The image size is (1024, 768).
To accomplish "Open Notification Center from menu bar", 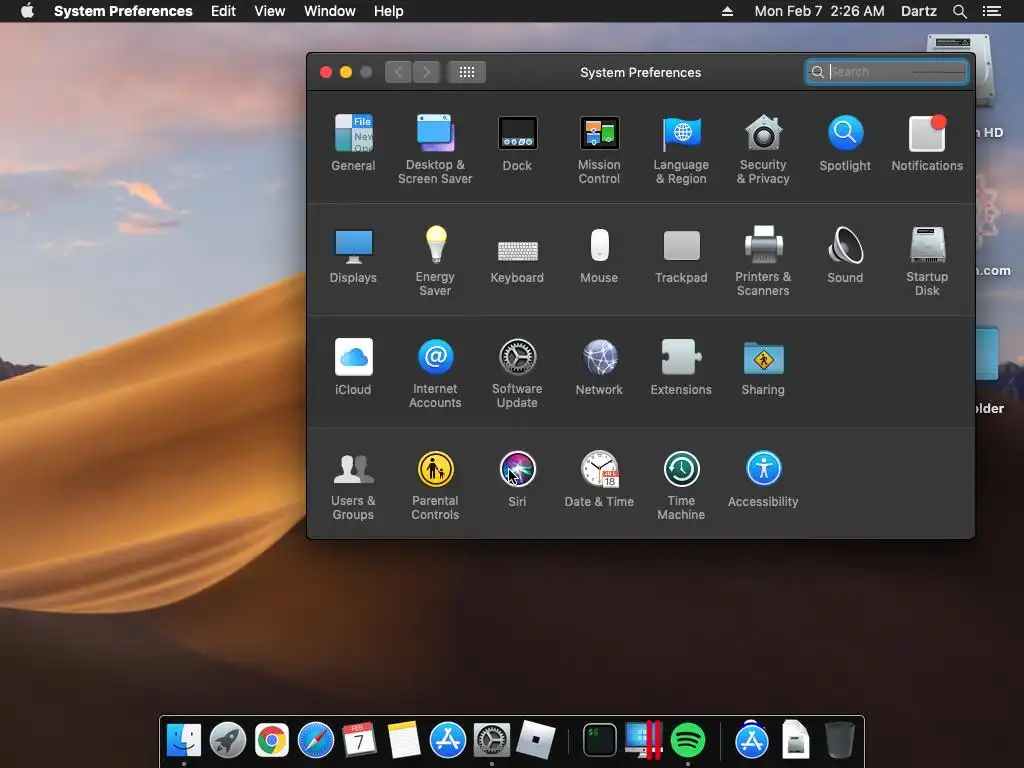I will [991, 11].
